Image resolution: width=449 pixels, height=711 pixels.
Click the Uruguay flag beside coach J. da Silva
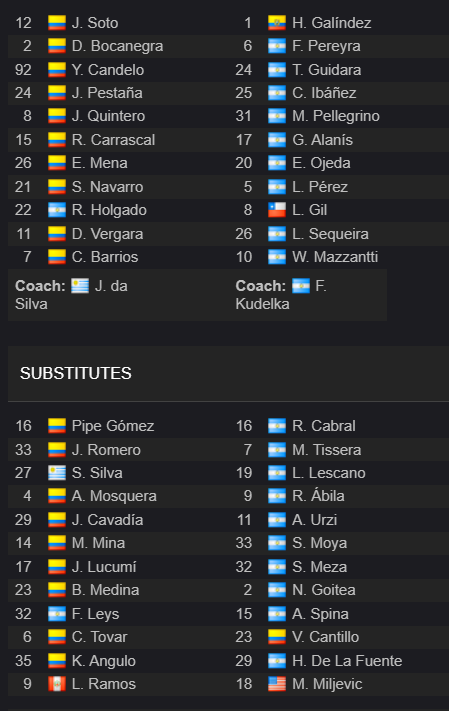click(x=80, y=286)
